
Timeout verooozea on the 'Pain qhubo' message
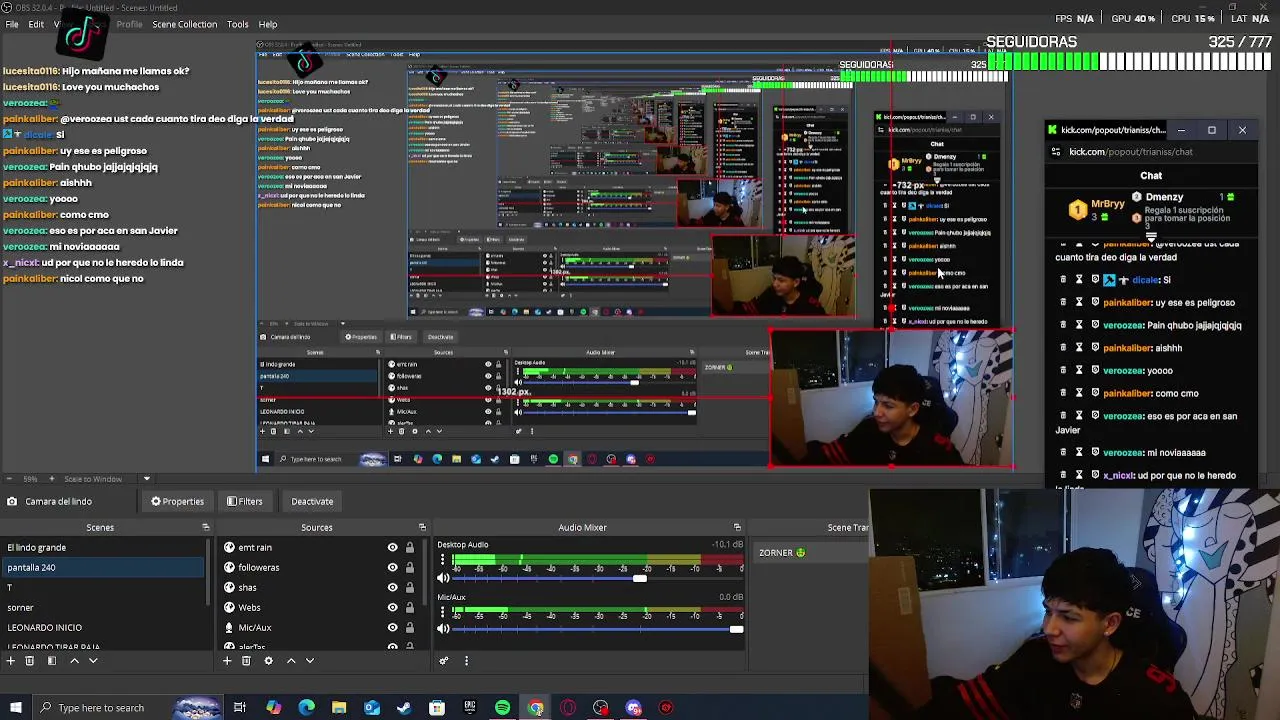(x=1079, y=325)
